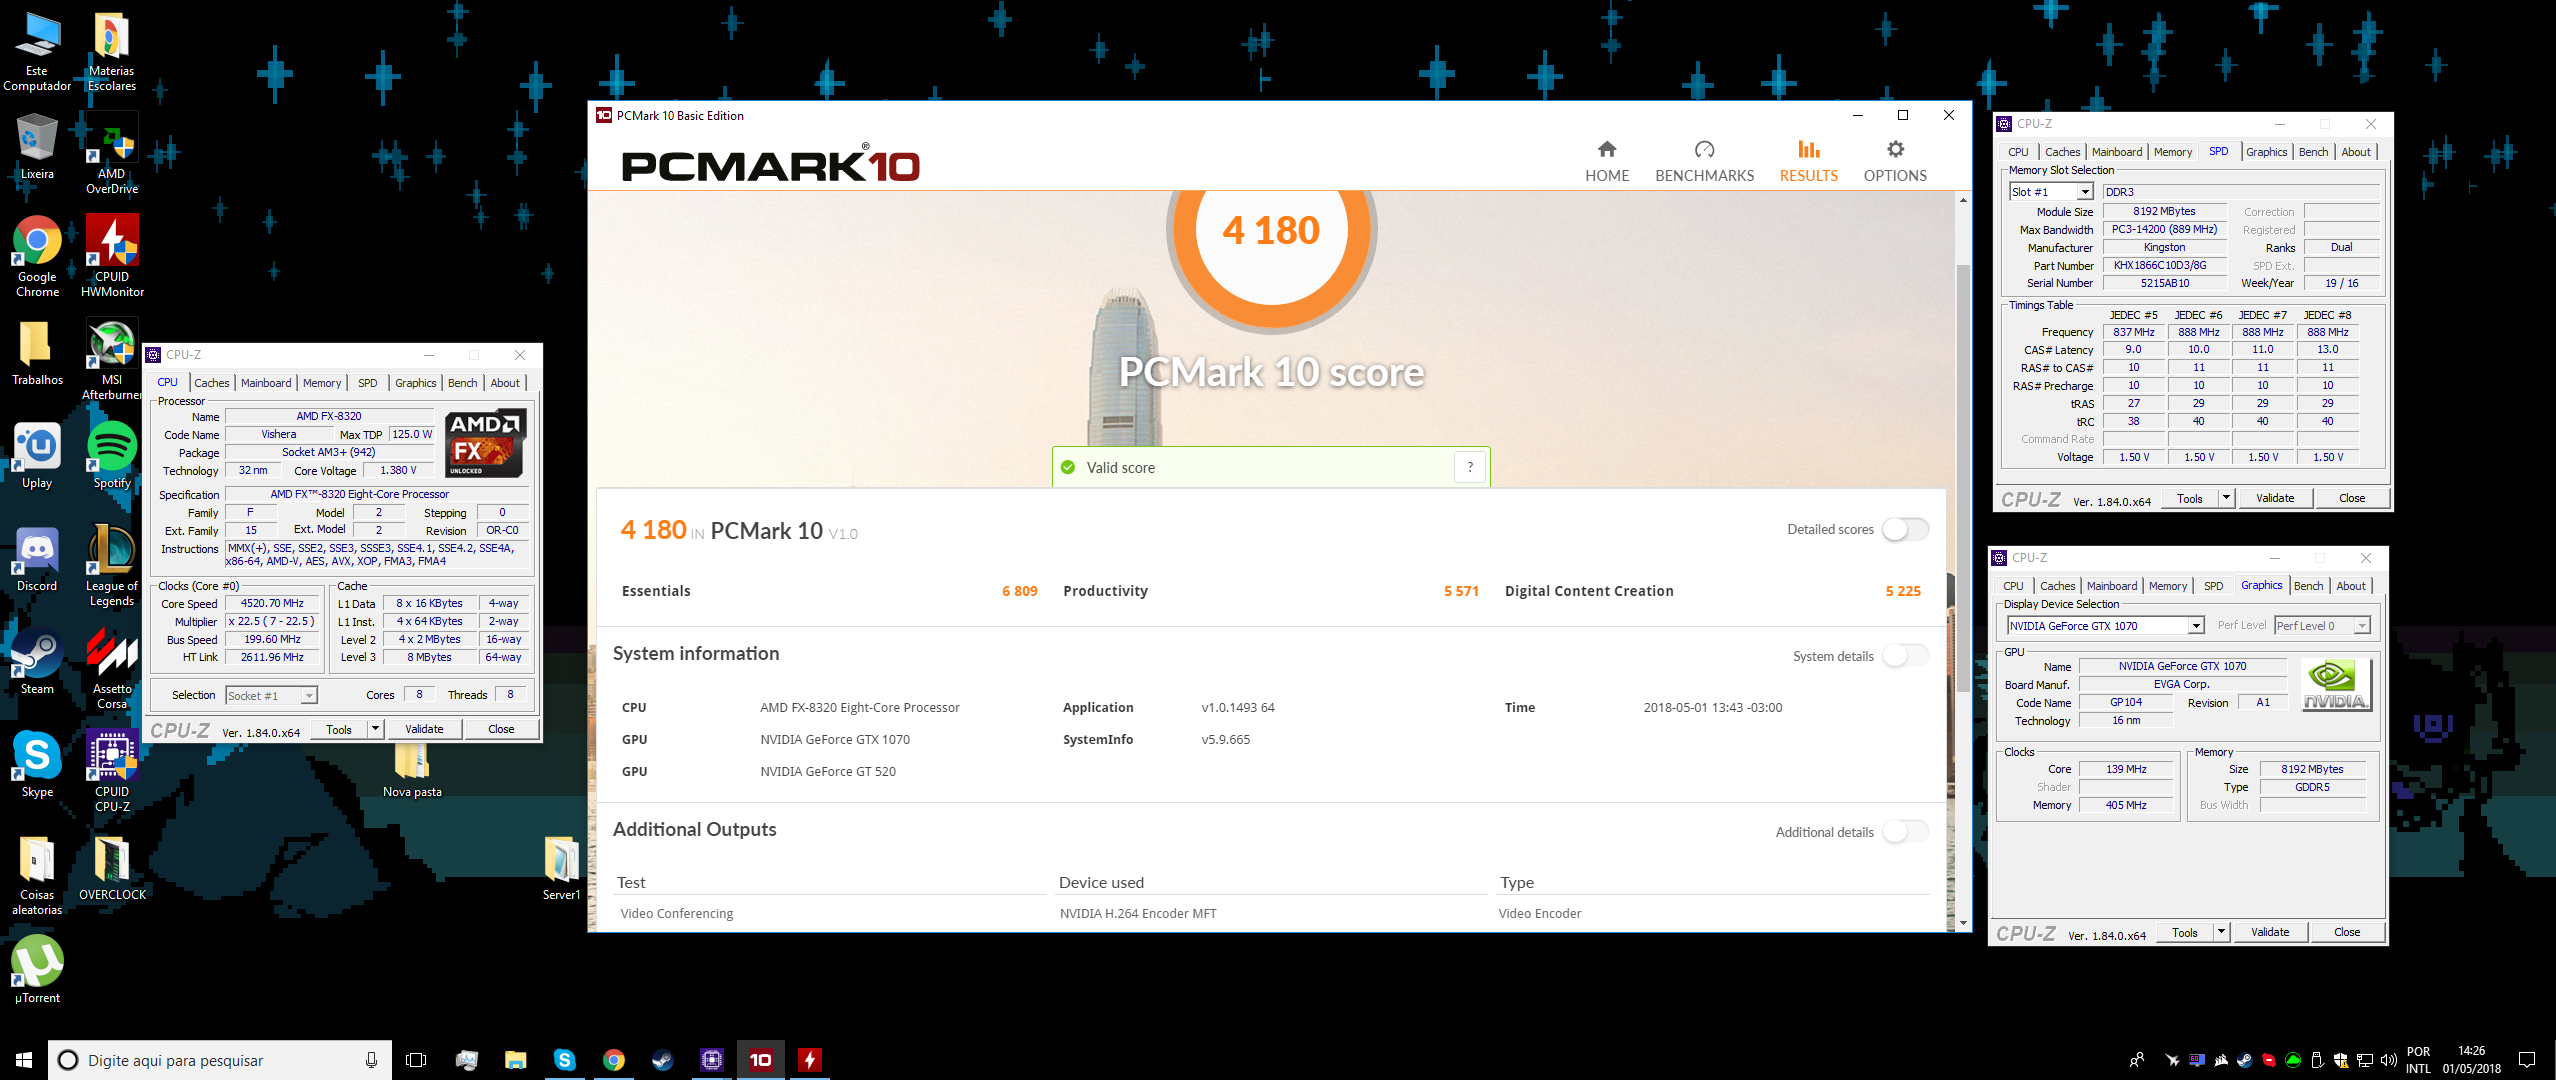Select the OVERCLOCK folder icon
This screenshot has width=2556, height=1080.
coord(112,868)
